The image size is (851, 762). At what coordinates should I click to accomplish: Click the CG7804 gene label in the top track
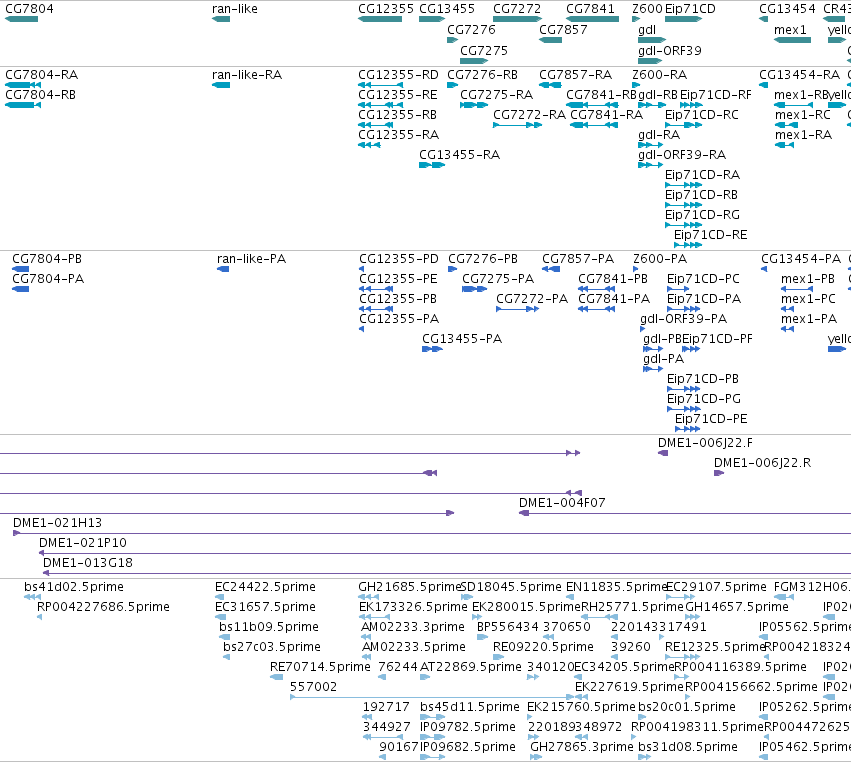click(x=29, y=9)
